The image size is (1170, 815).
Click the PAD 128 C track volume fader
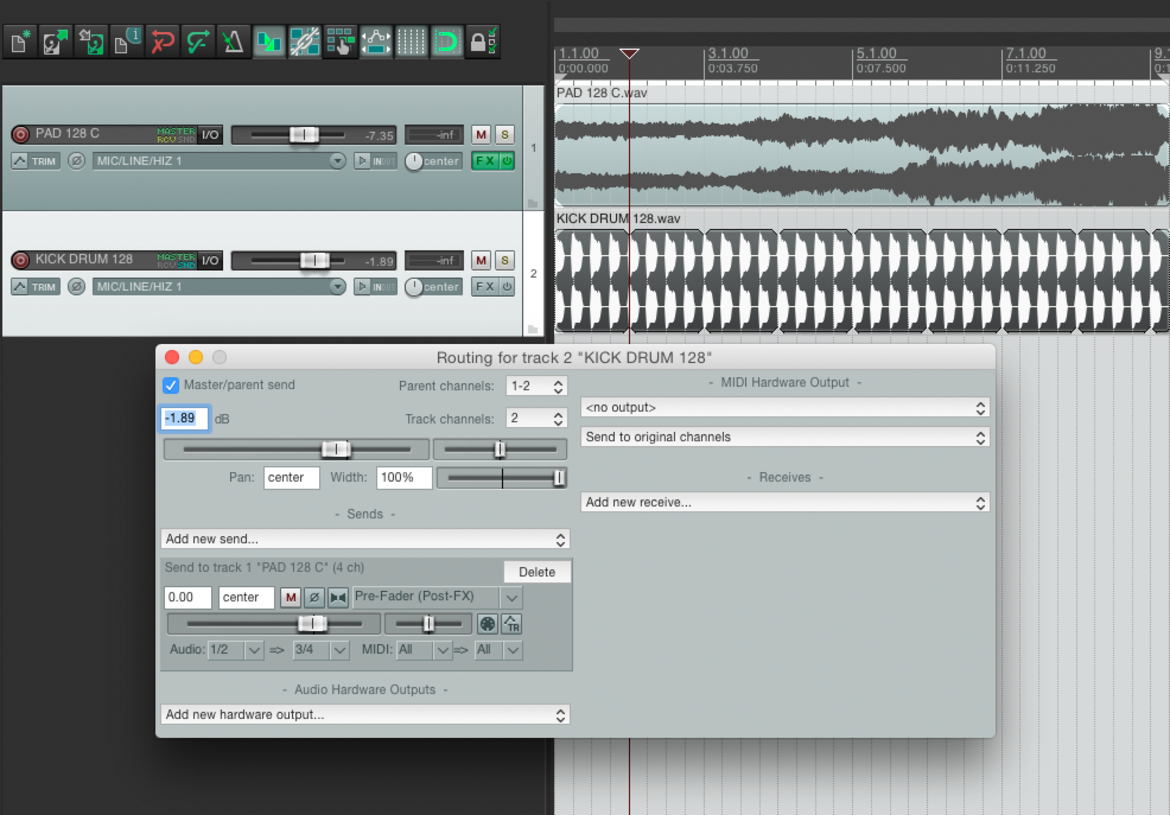[x=303, y=135]
